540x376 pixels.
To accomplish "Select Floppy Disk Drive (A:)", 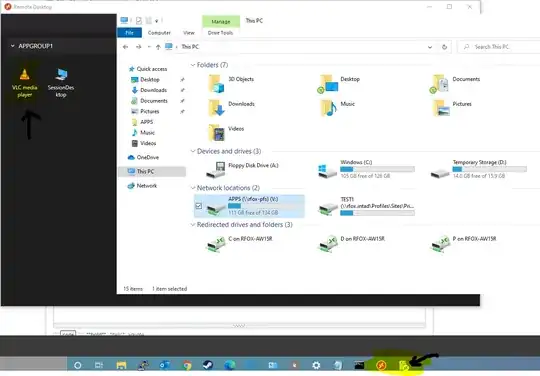I will tap(242, 169).
